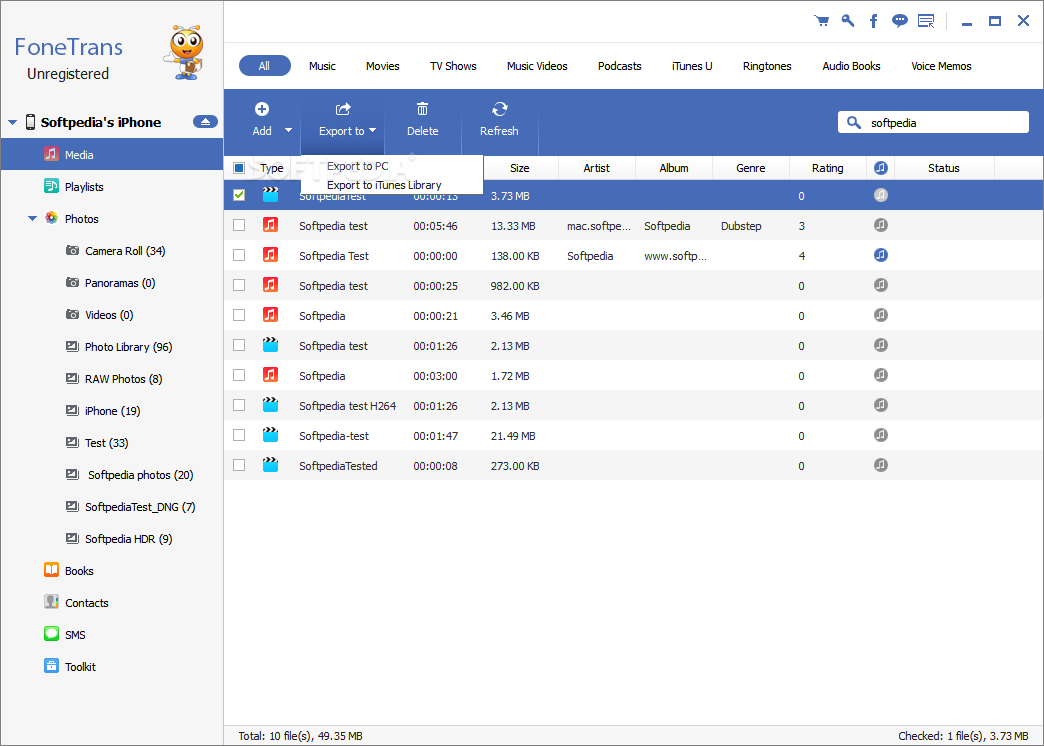Open the title bar menu icon
The image size is (1044, 746).
[926, 21]
